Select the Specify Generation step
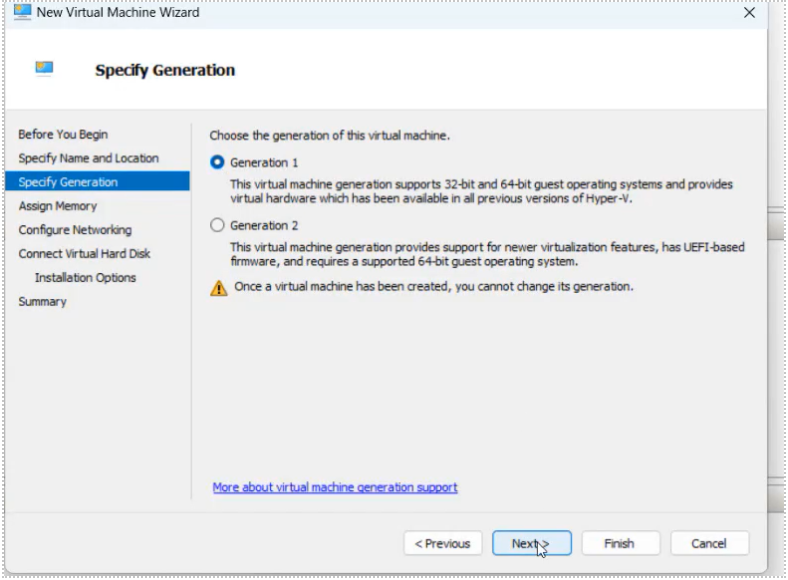The image size is (788, 580). pos(97,181)
